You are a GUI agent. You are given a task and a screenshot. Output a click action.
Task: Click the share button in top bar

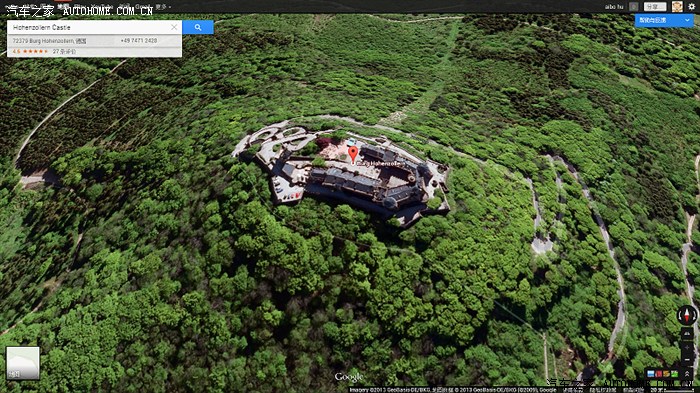tap(655, 6)
